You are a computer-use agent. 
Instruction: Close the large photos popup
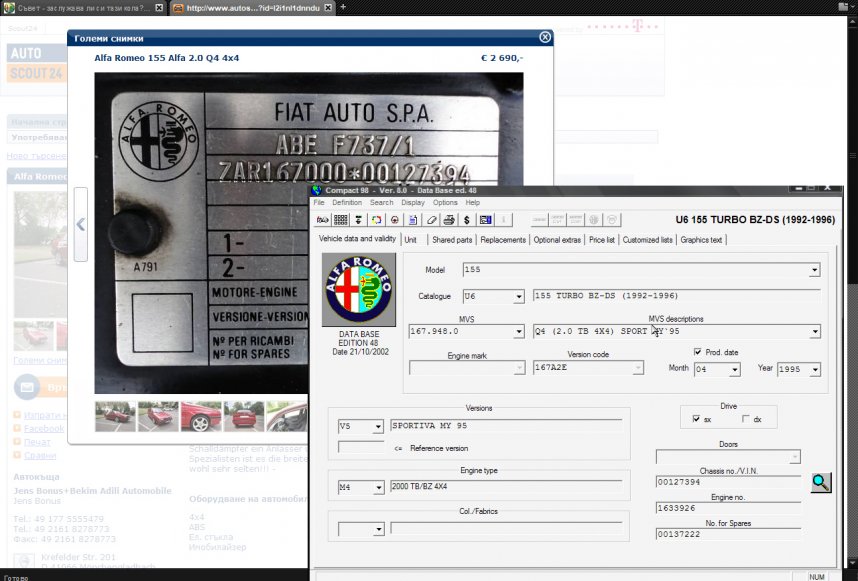pos(545,37)
